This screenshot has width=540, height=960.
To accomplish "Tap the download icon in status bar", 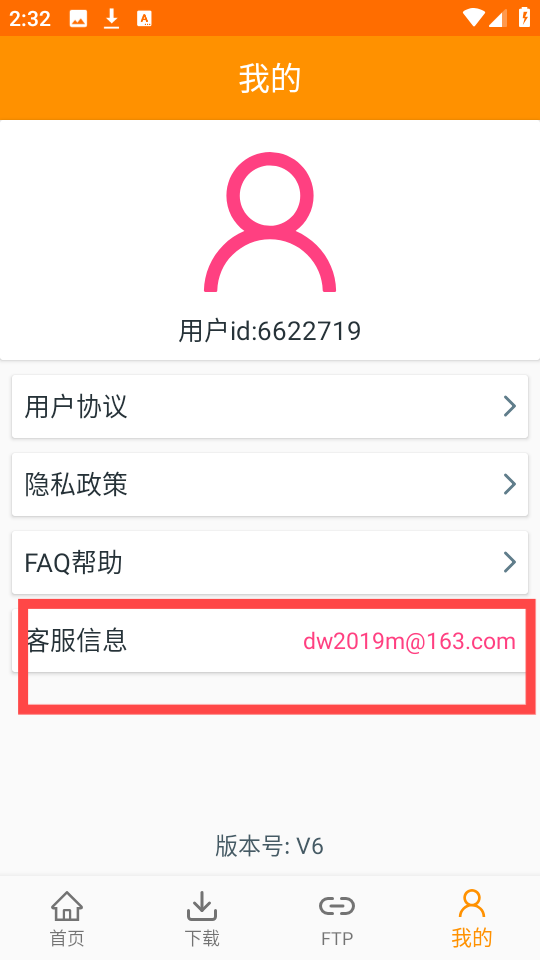I will (x=111, y=18).
